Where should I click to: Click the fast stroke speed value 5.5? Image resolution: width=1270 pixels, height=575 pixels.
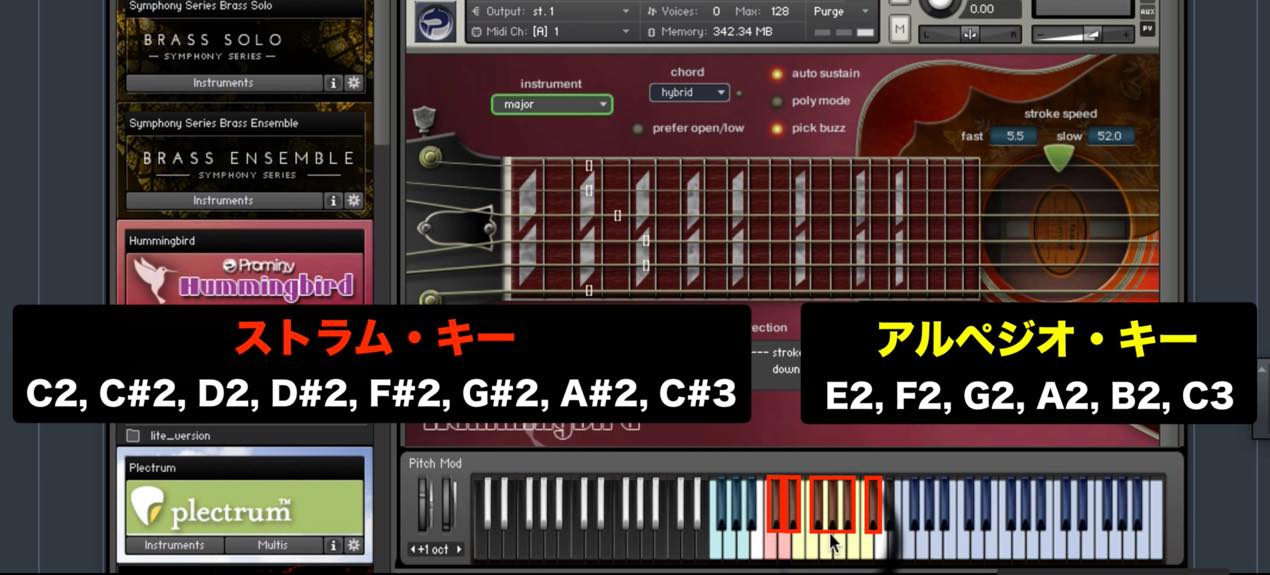click(1014, 136)
